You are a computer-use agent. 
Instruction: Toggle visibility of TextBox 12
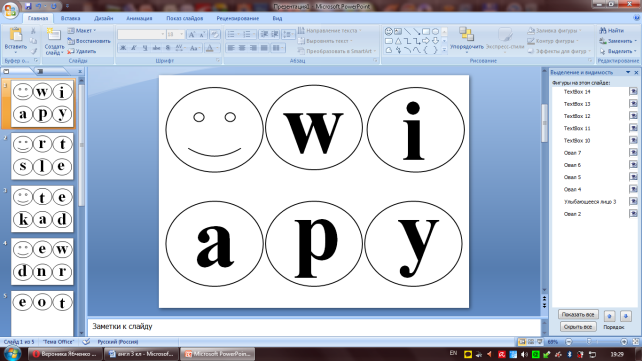pos(633,116)
